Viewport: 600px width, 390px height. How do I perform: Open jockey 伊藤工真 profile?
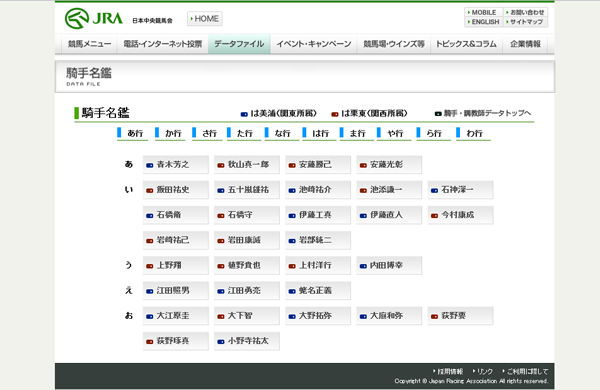tap(318, 215)
